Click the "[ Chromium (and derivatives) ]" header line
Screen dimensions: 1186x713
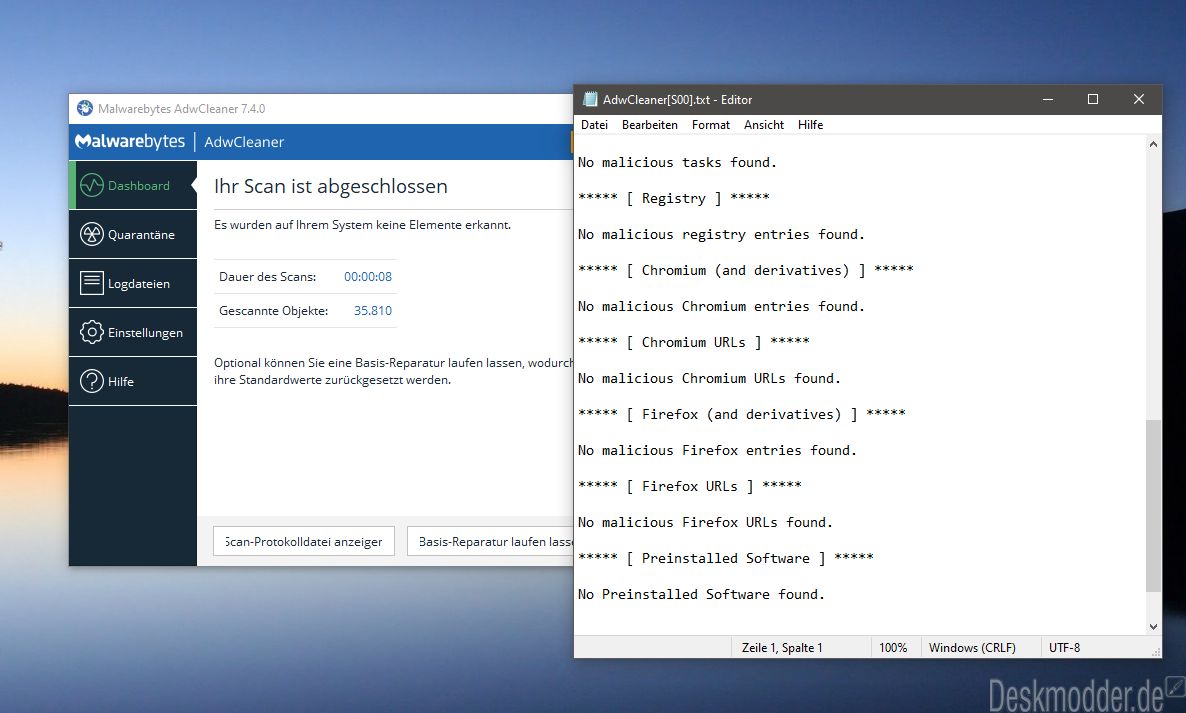coord(745,270)
